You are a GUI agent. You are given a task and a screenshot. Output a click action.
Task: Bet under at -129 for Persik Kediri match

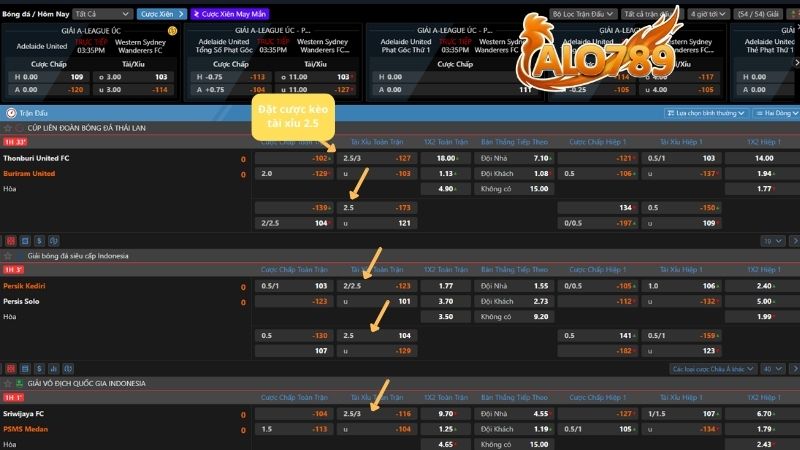click(x=377, y=351)
